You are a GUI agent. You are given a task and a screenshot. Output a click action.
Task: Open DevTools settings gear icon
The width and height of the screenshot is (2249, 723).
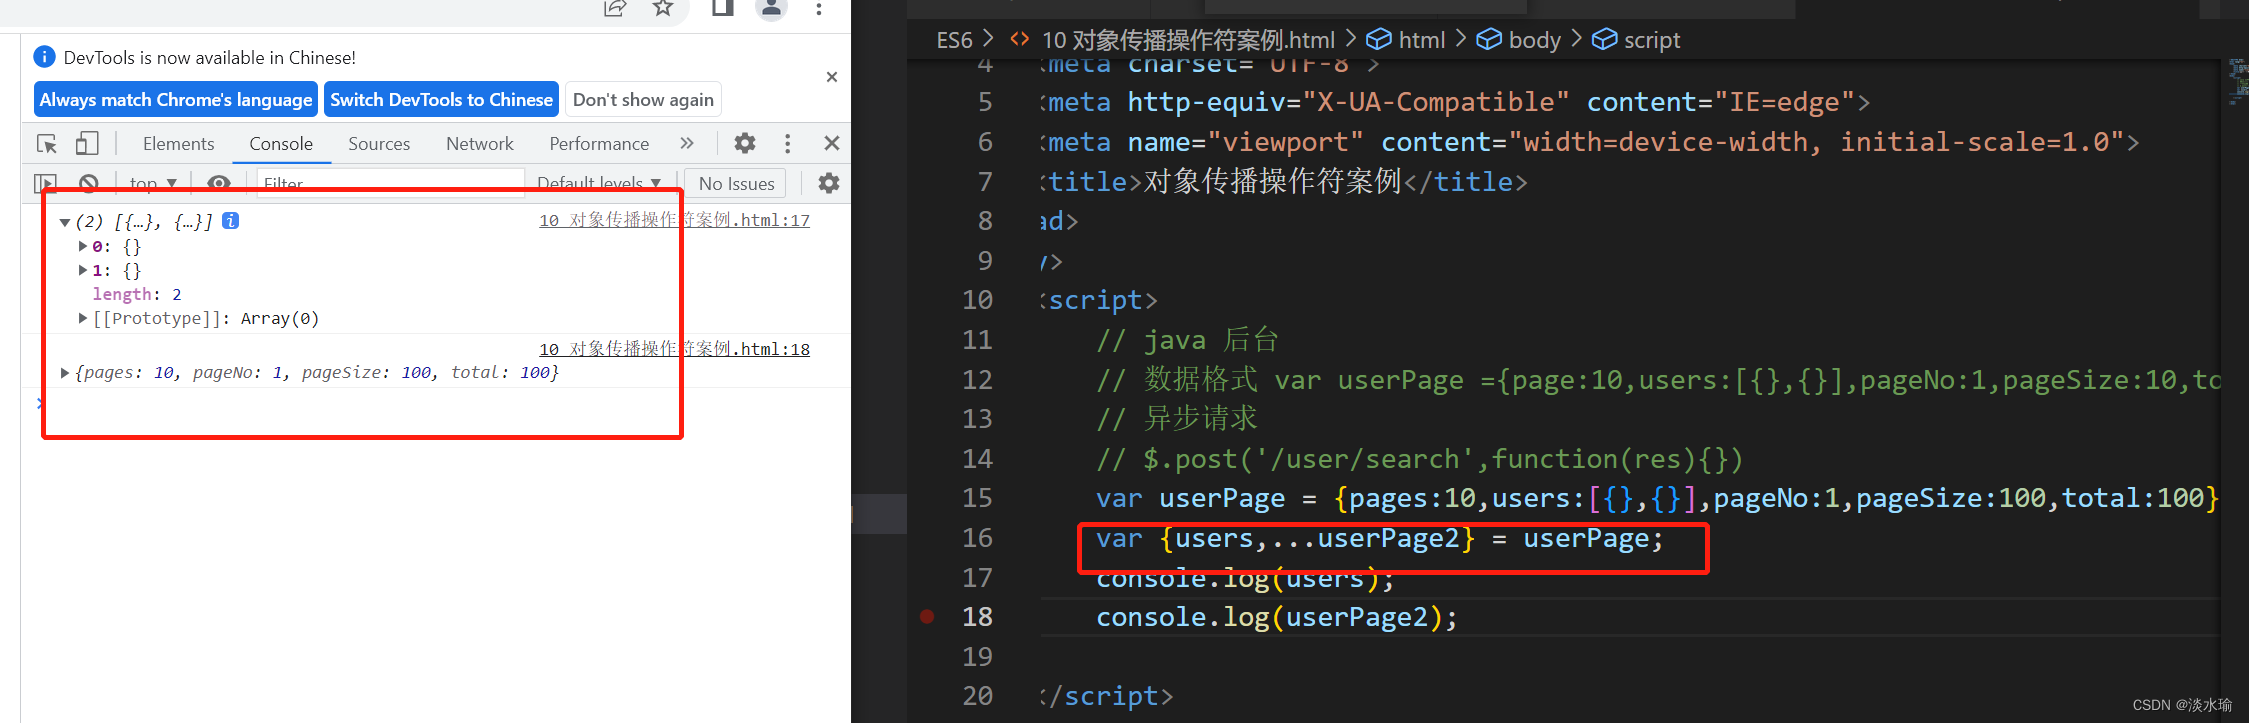point(745,143)
